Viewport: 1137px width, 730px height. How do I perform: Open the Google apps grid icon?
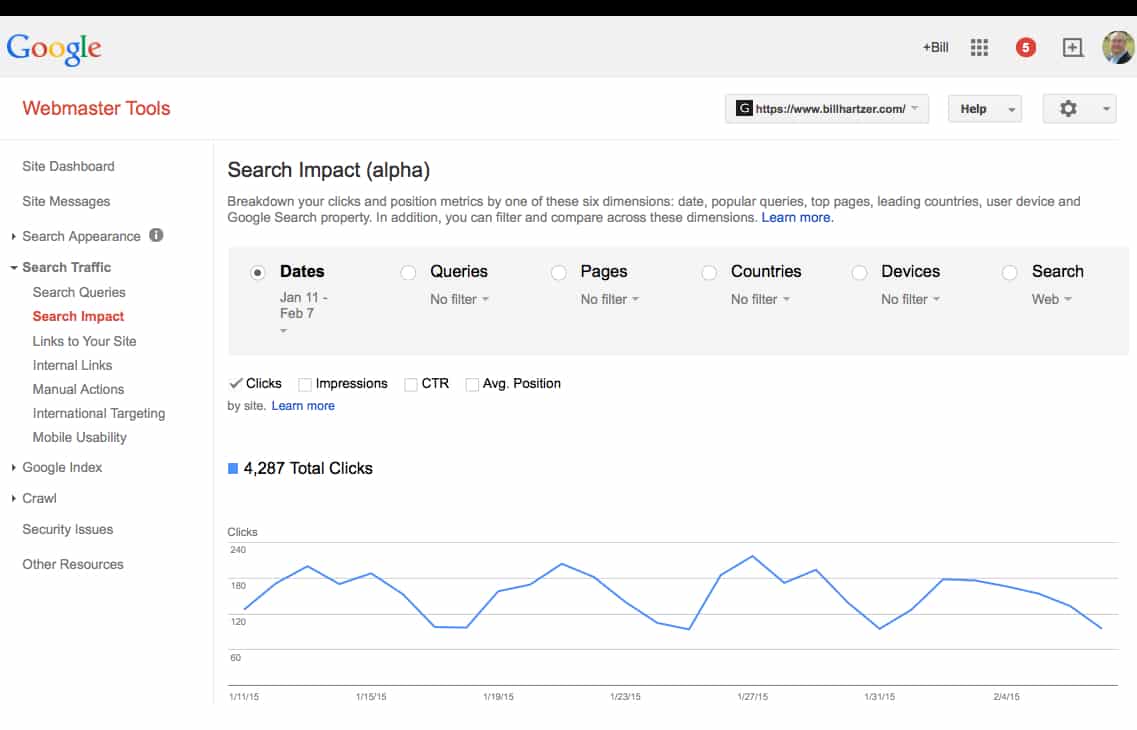[979, 47]
